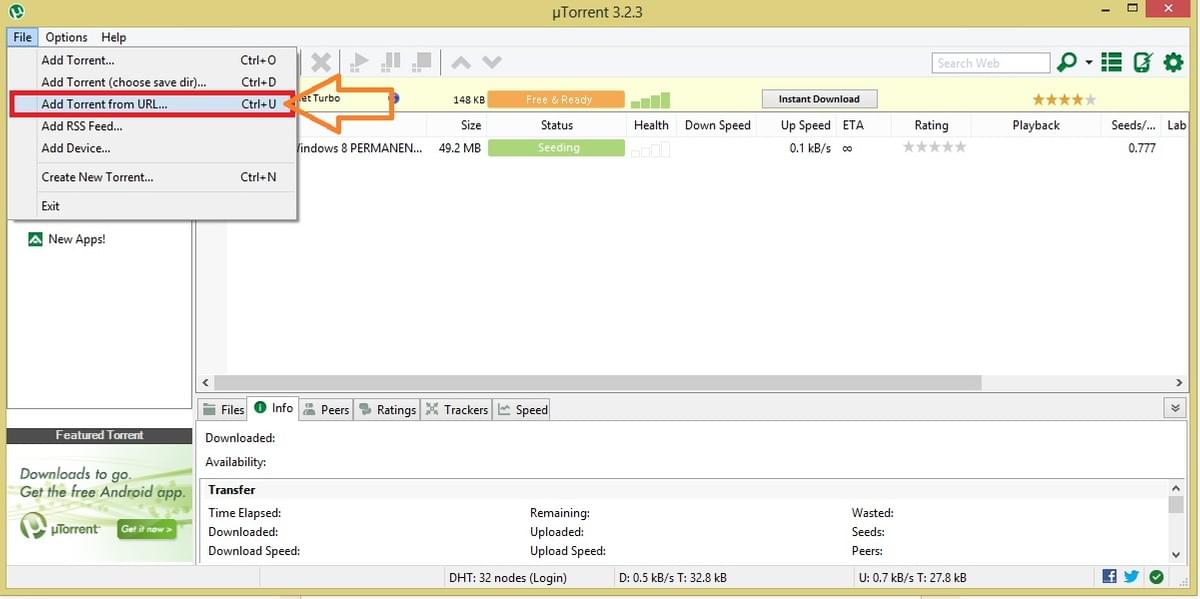Sort by the Seeds/... column header
This screenshot has width=1200, height=599.
1132,125
